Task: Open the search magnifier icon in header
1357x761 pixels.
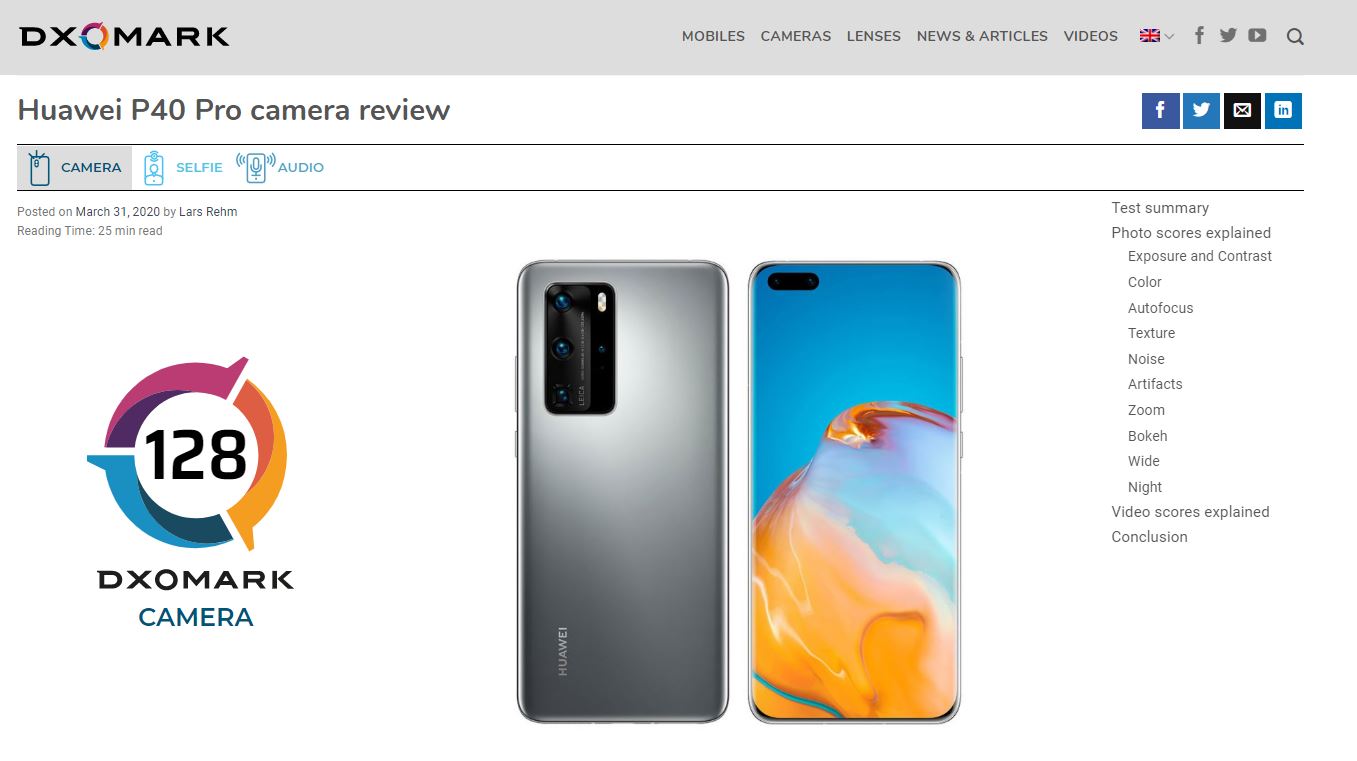Action: tap(1295, 37)
